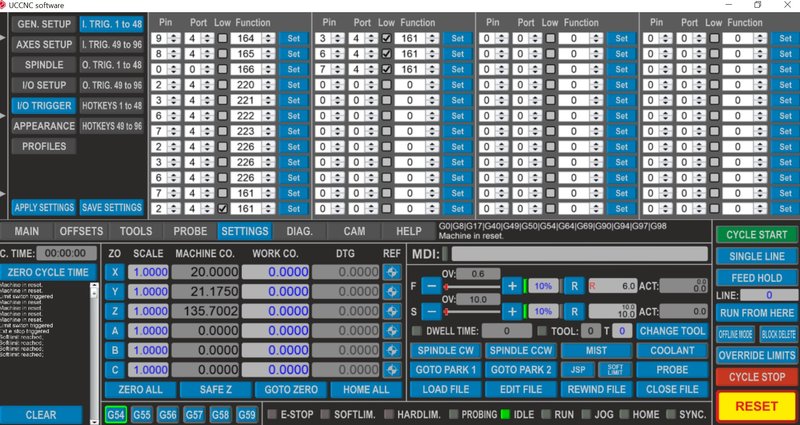Viewport: 800px width, 425px height.
Task: Home the B axis with its REF icon
Action: coord(392,351)
